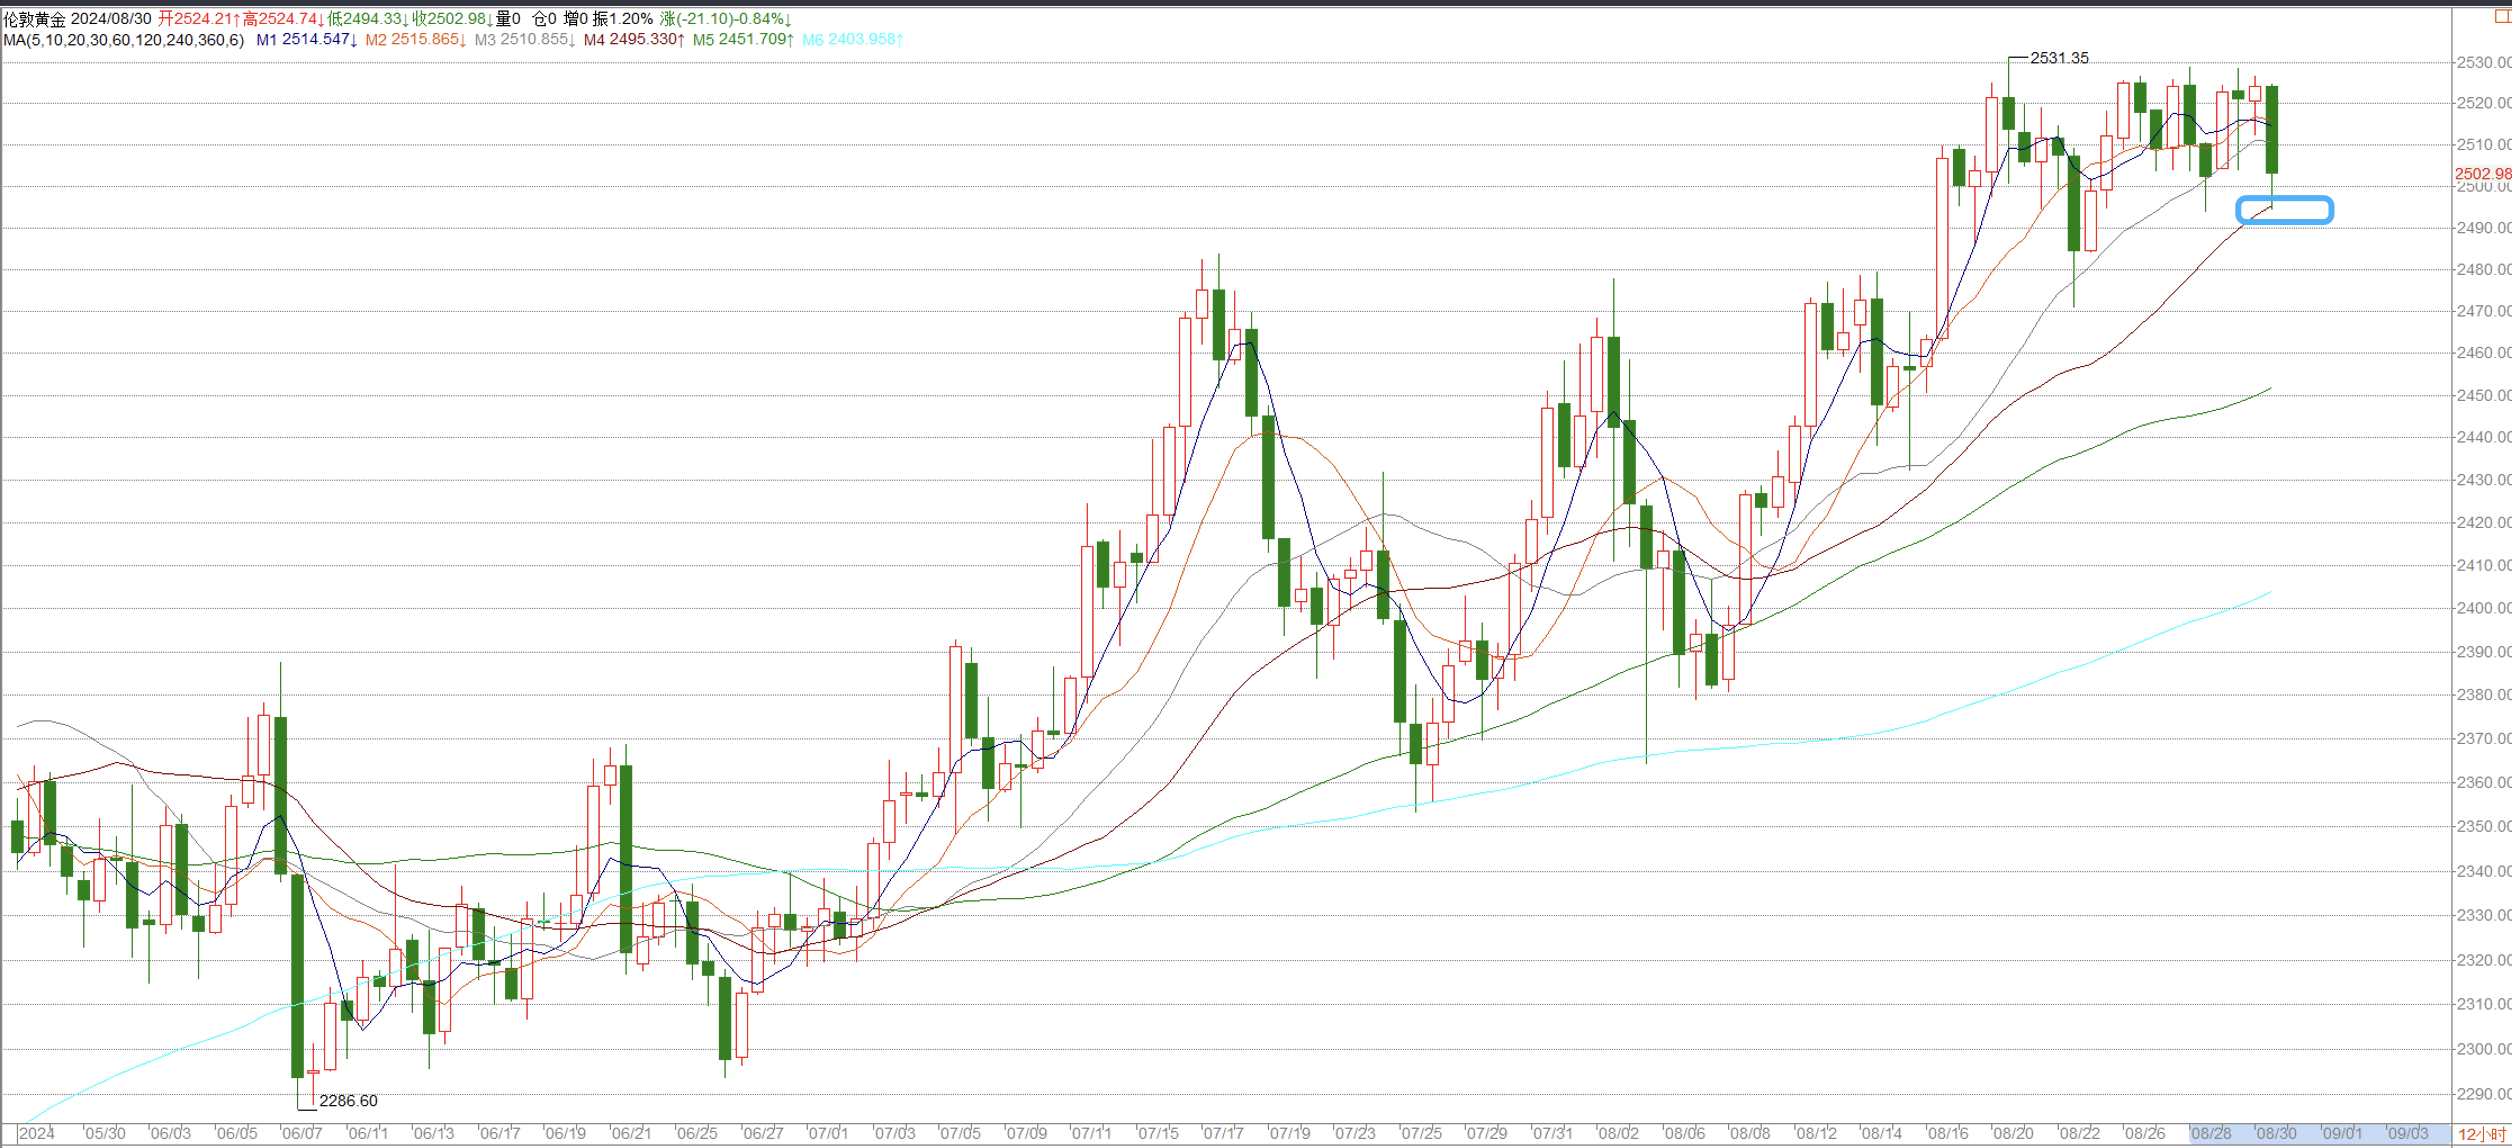The image size is (2512, 1148).
Task: Click the M5 2451.709 moving average label
Action: coord(743,40)
